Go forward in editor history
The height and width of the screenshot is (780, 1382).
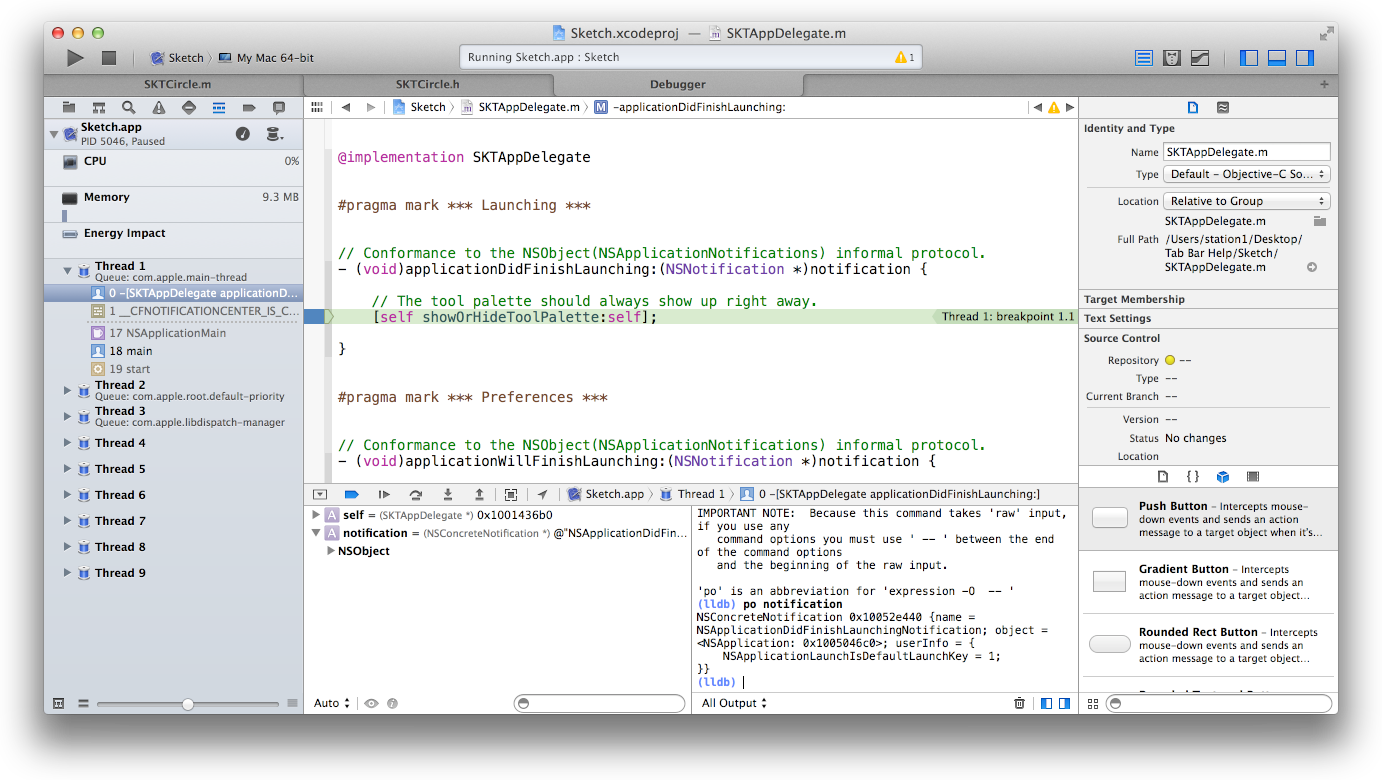(371, 107)
